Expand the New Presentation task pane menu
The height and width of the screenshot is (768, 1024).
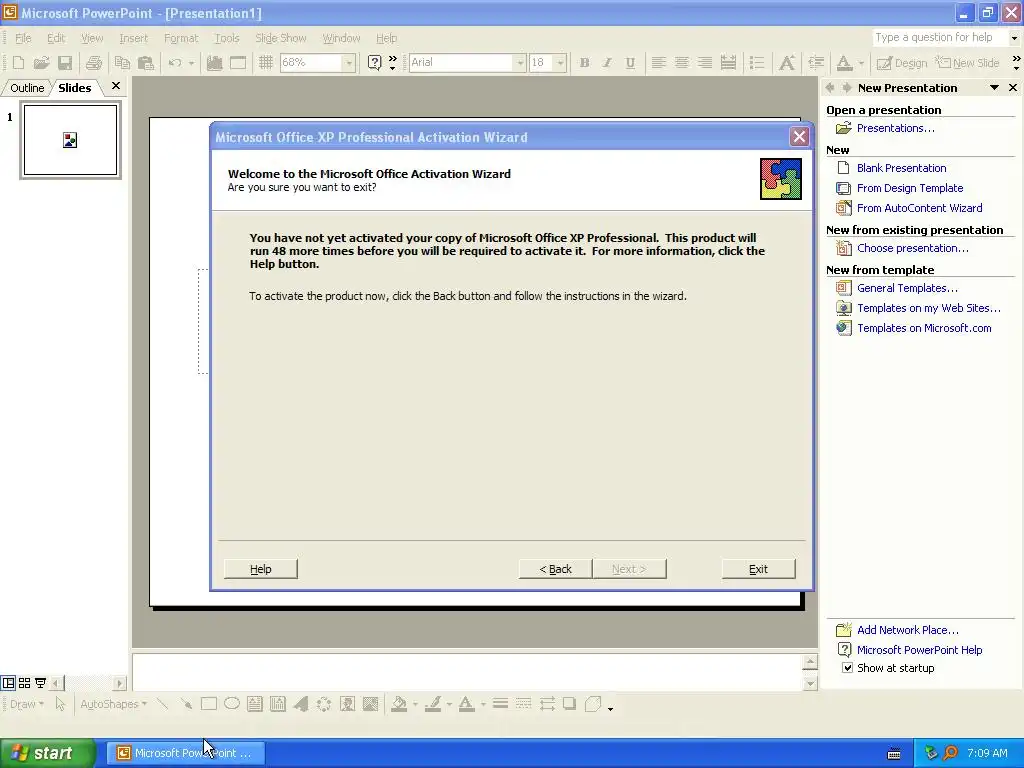[994, 88]
